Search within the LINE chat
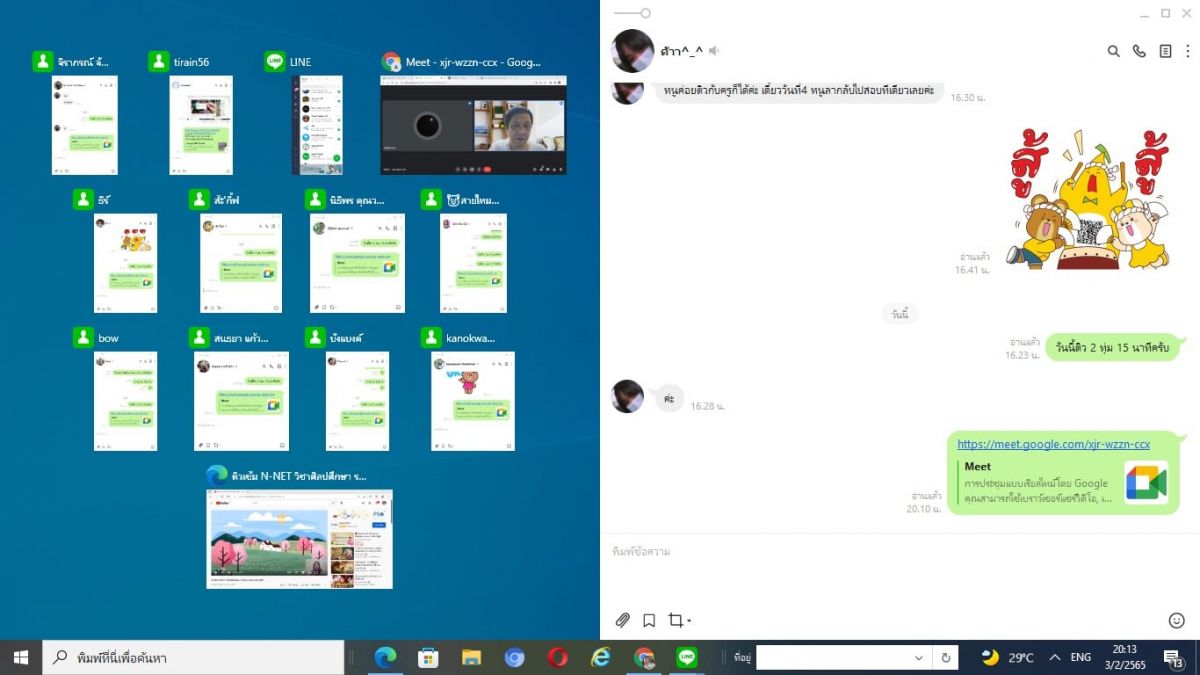 point(1113,51)
